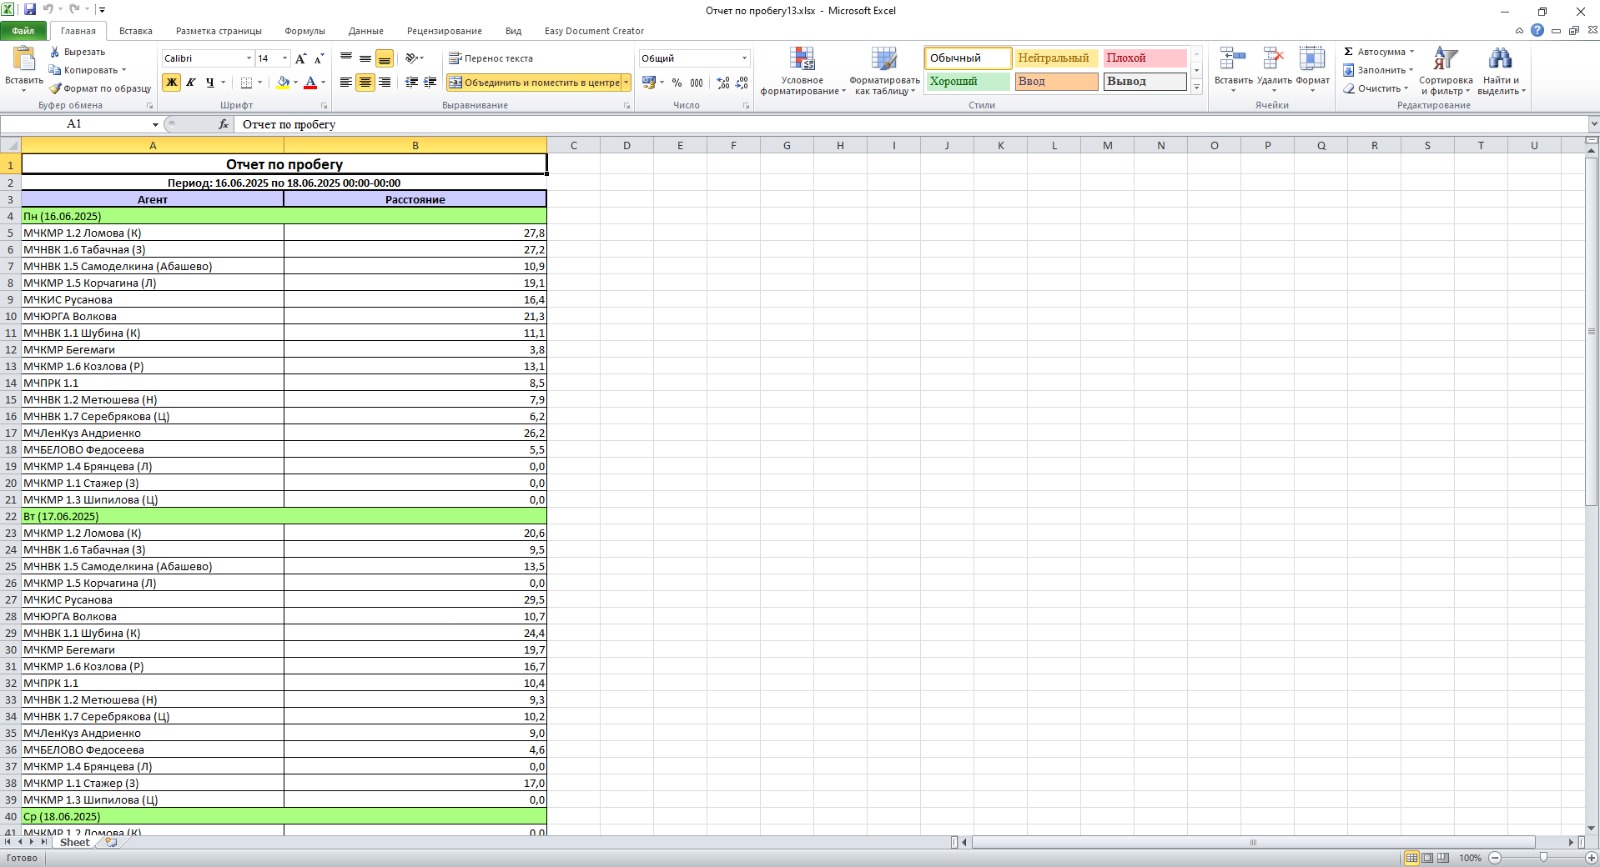The height and width of the screenshot is (867, 1600).
Task: Click the Save icon in quick access toolbar
Action: click(x=30, y=10)
